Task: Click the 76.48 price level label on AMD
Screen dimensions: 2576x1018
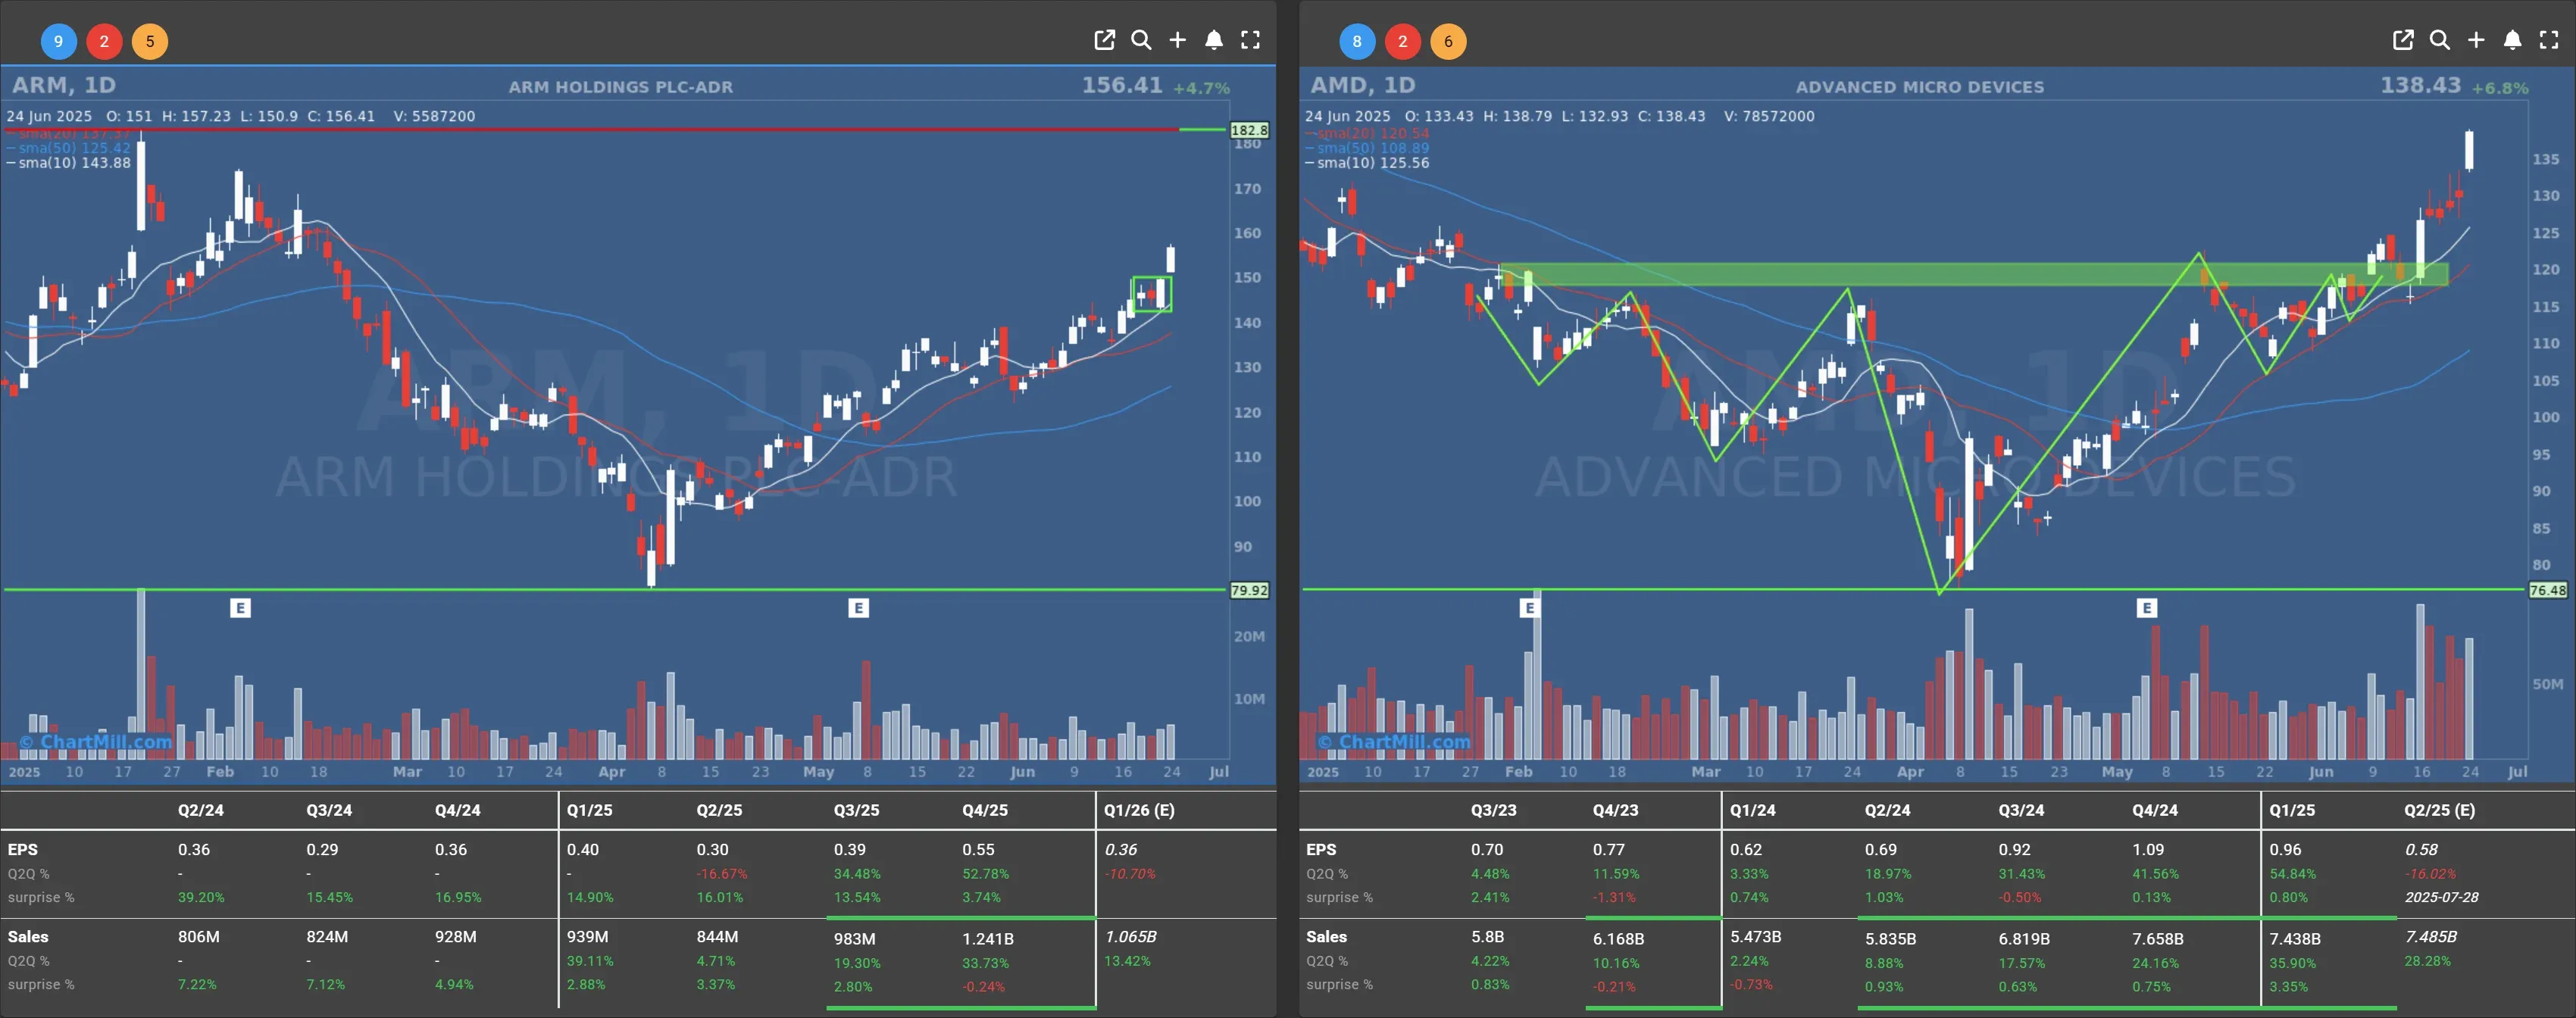Action: pyautogui.click(x=2547, y=591)
